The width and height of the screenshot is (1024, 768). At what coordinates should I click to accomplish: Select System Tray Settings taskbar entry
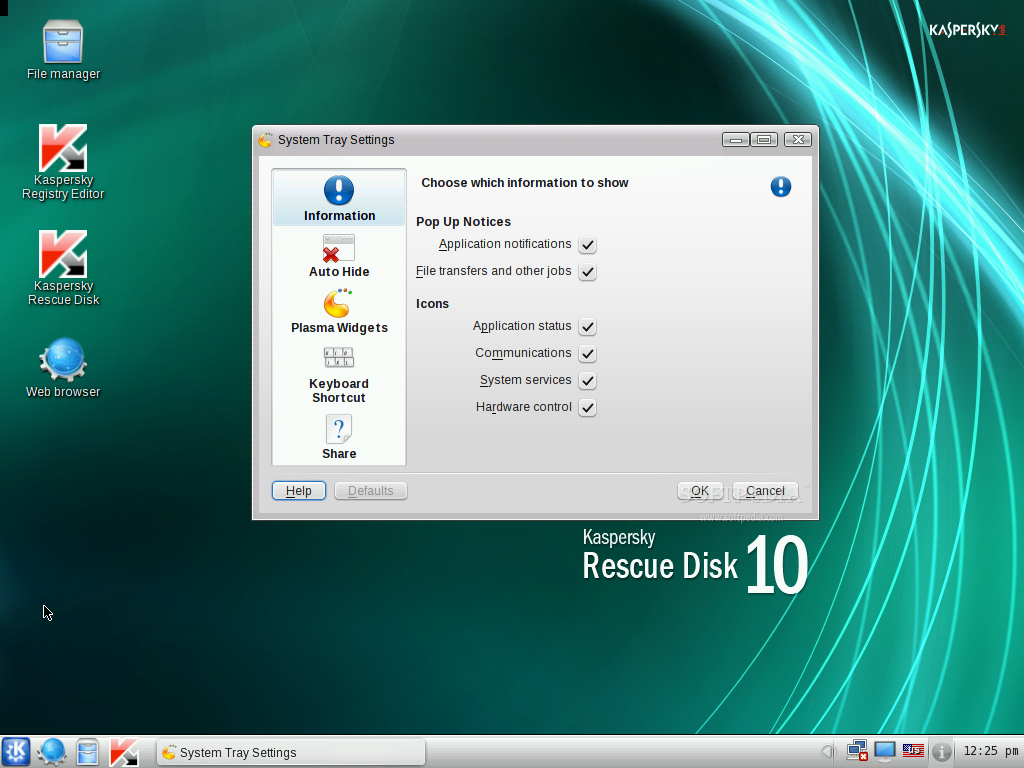[x=291, y=752]
